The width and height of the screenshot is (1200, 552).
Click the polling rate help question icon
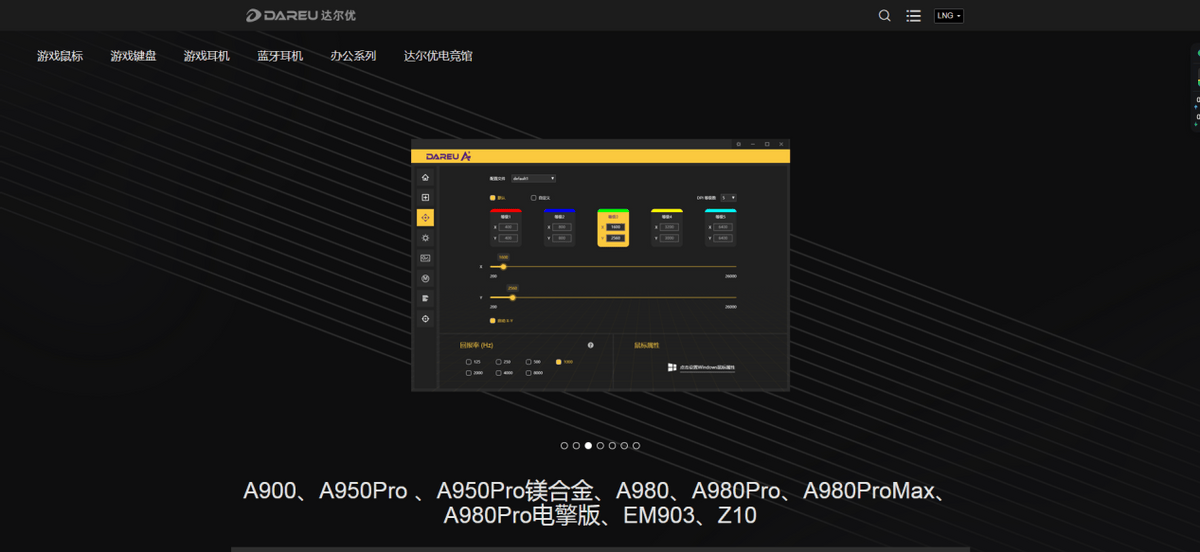click(591, 345)
